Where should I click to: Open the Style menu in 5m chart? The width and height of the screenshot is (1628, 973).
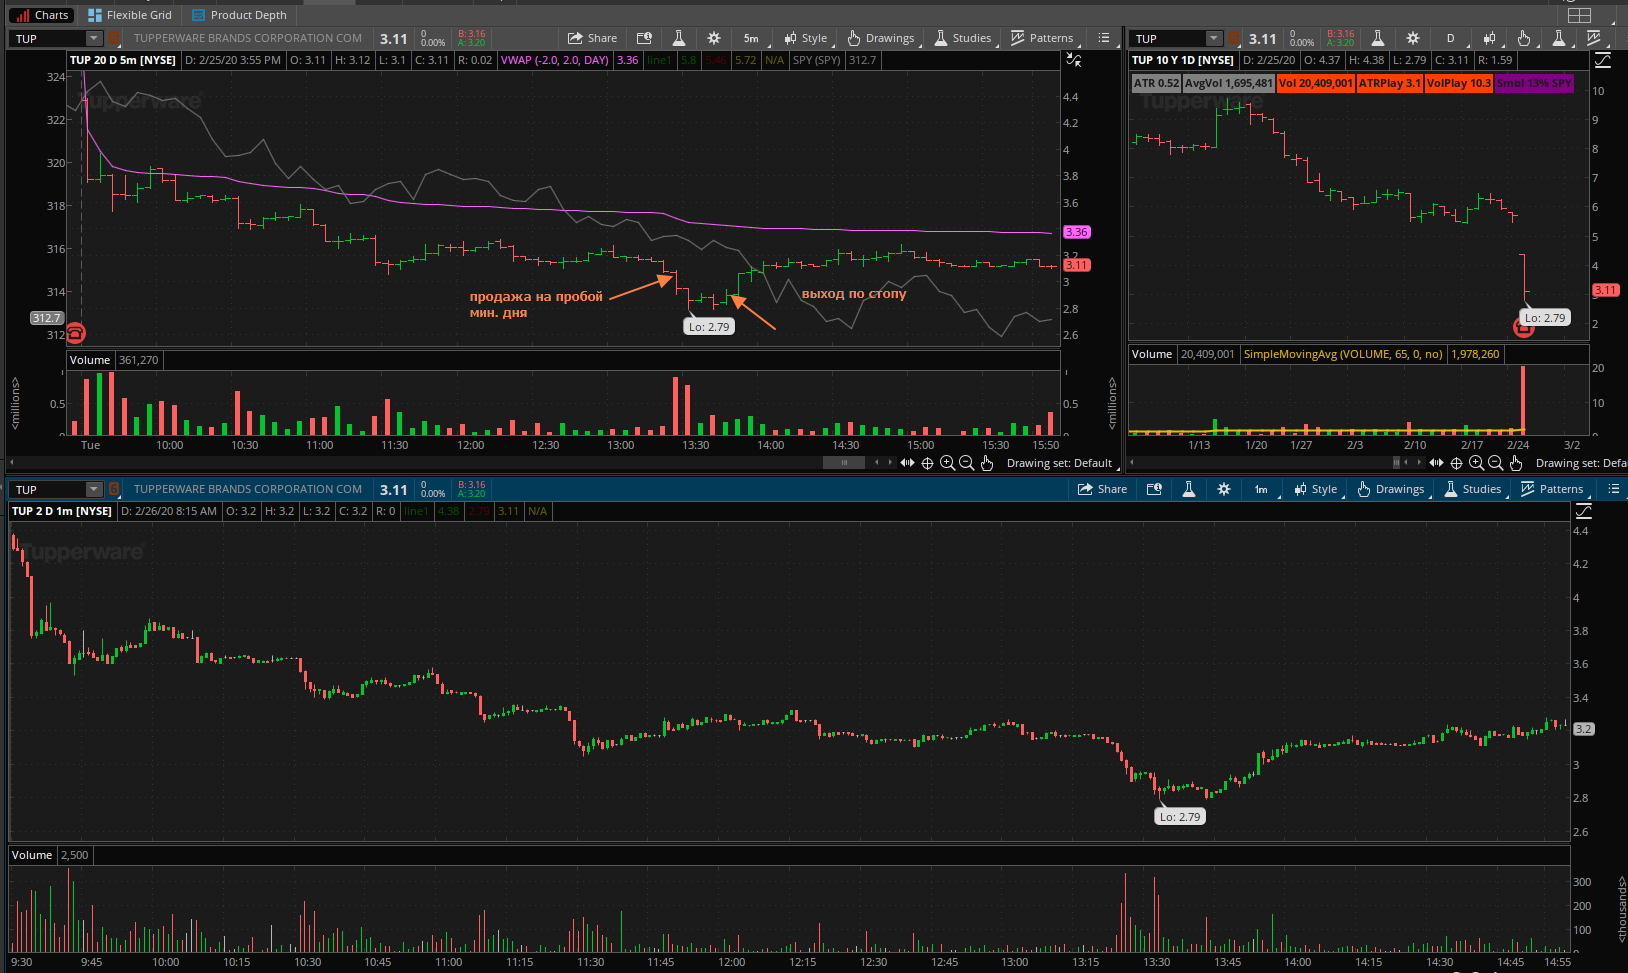pyautogui.click(x=806, y=38)
